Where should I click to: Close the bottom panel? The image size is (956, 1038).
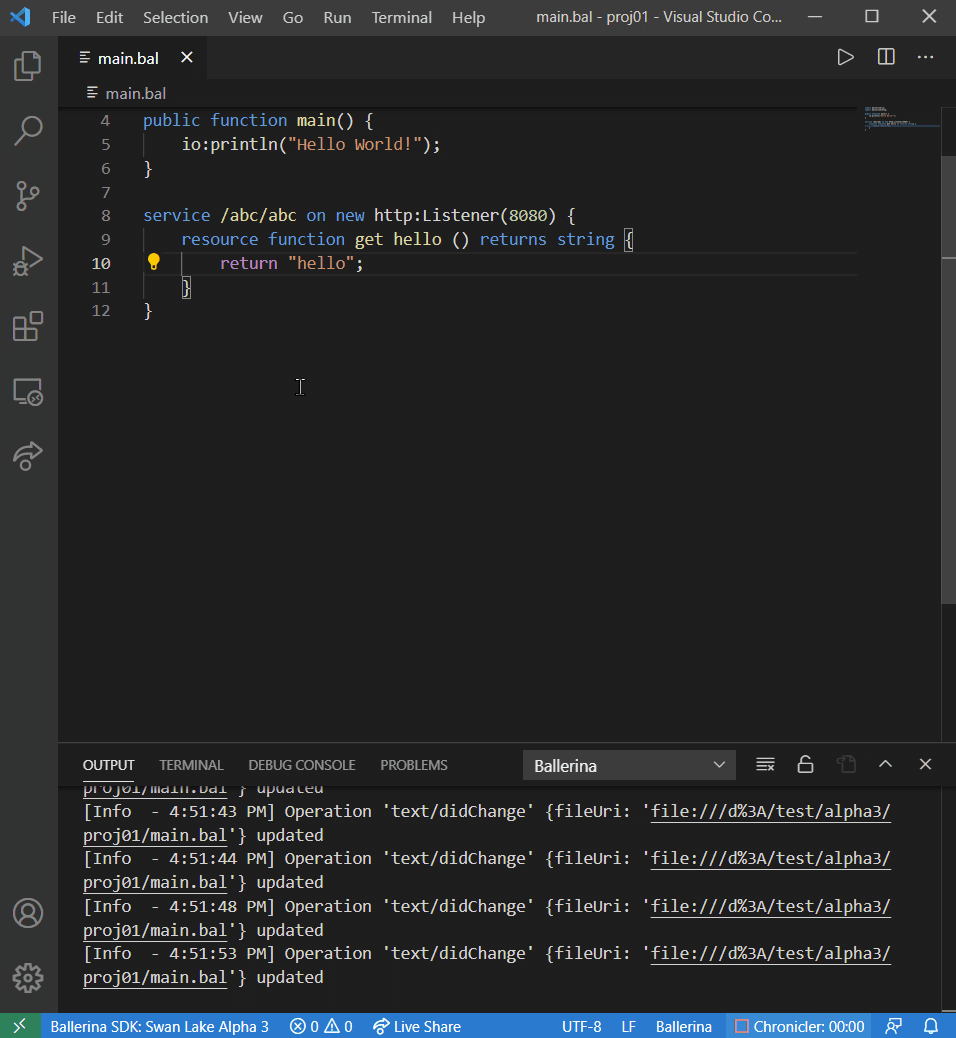[x=926, y=765]
